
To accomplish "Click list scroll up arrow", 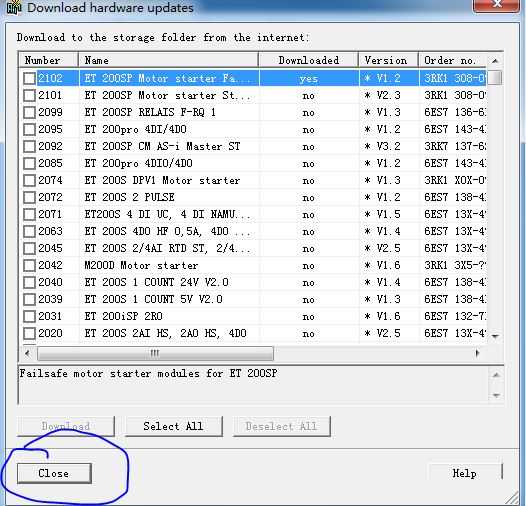I will click(495, 61).
